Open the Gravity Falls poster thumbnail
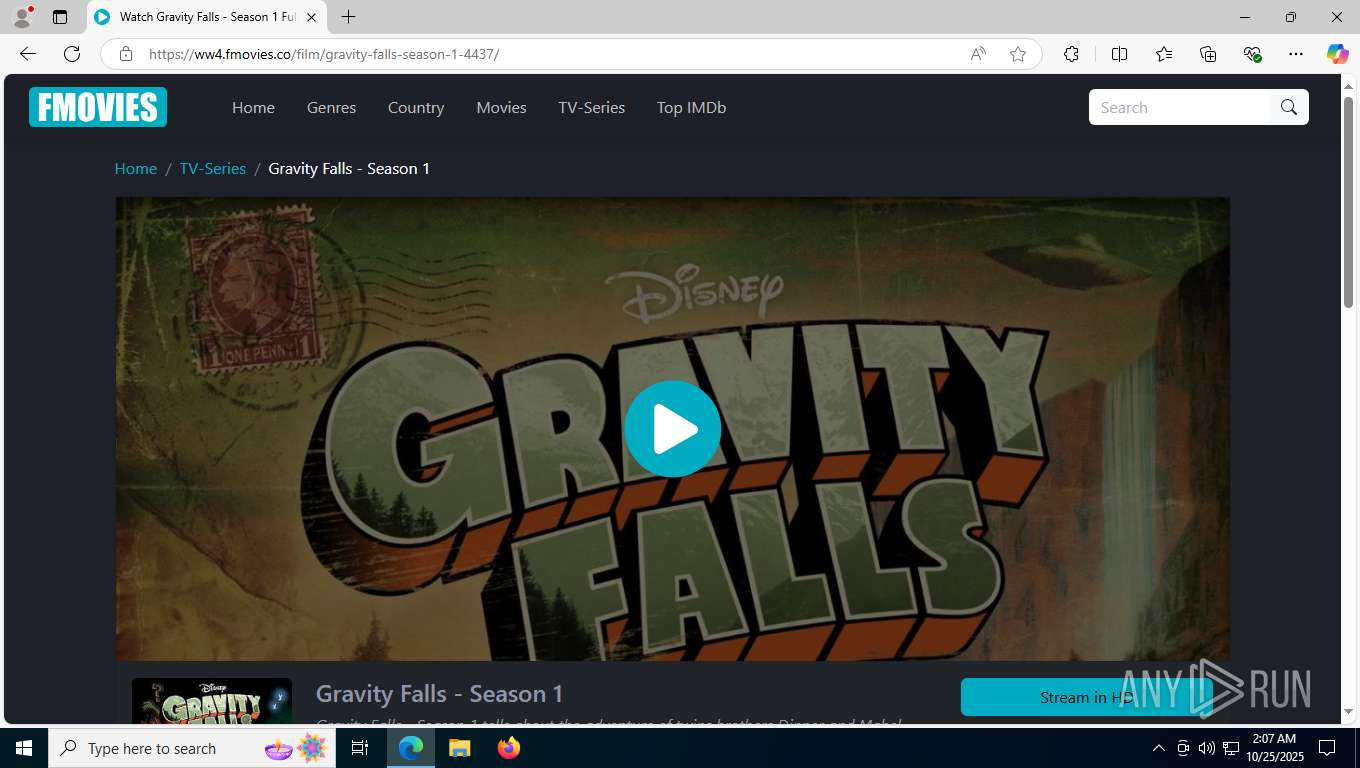Image resolution: width=1360 pixels, height=768 pixels. (212, 700)
